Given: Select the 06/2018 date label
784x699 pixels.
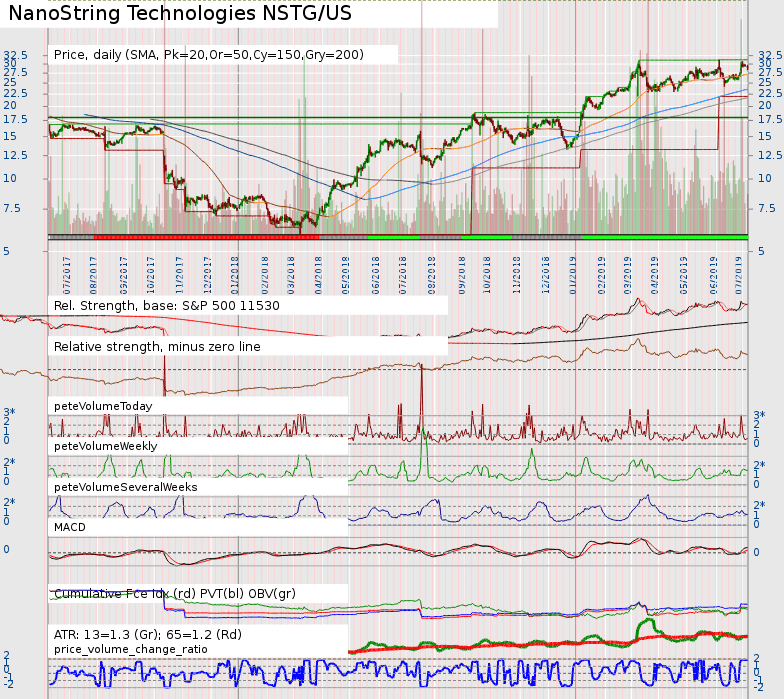Looking at the screenshot, I should (x=376, y=275).
